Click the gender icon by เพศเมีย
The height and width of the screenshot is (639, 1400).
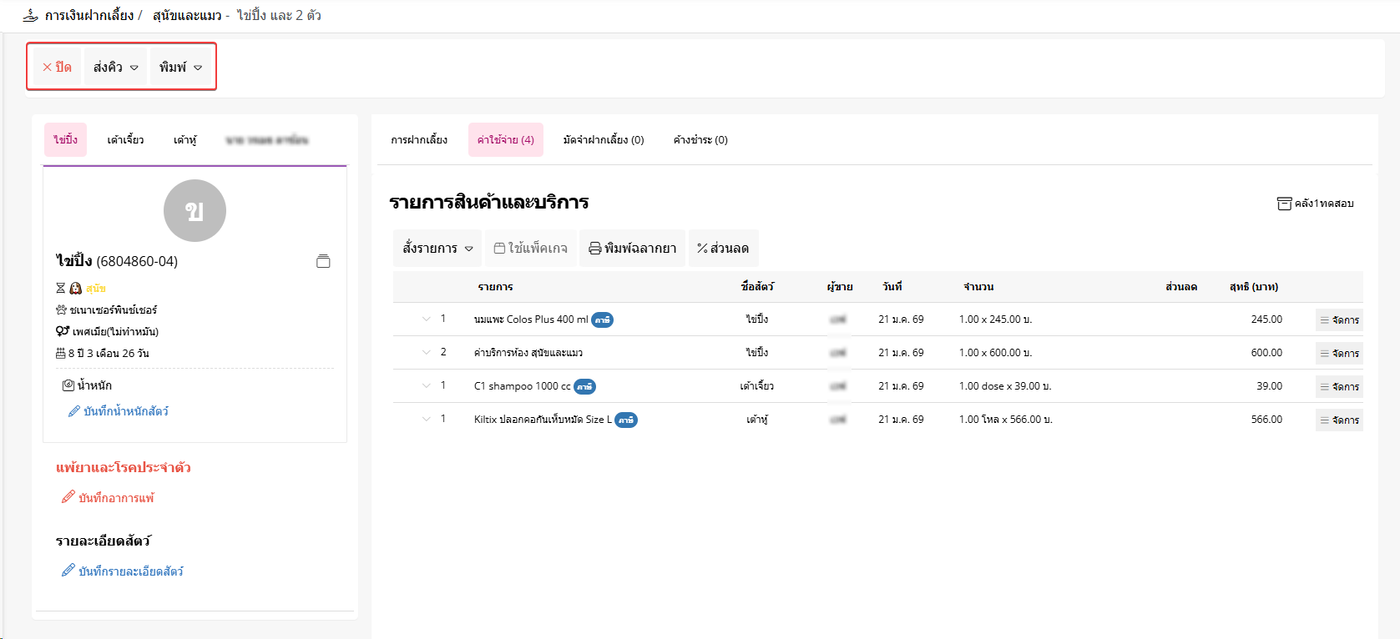62,331
